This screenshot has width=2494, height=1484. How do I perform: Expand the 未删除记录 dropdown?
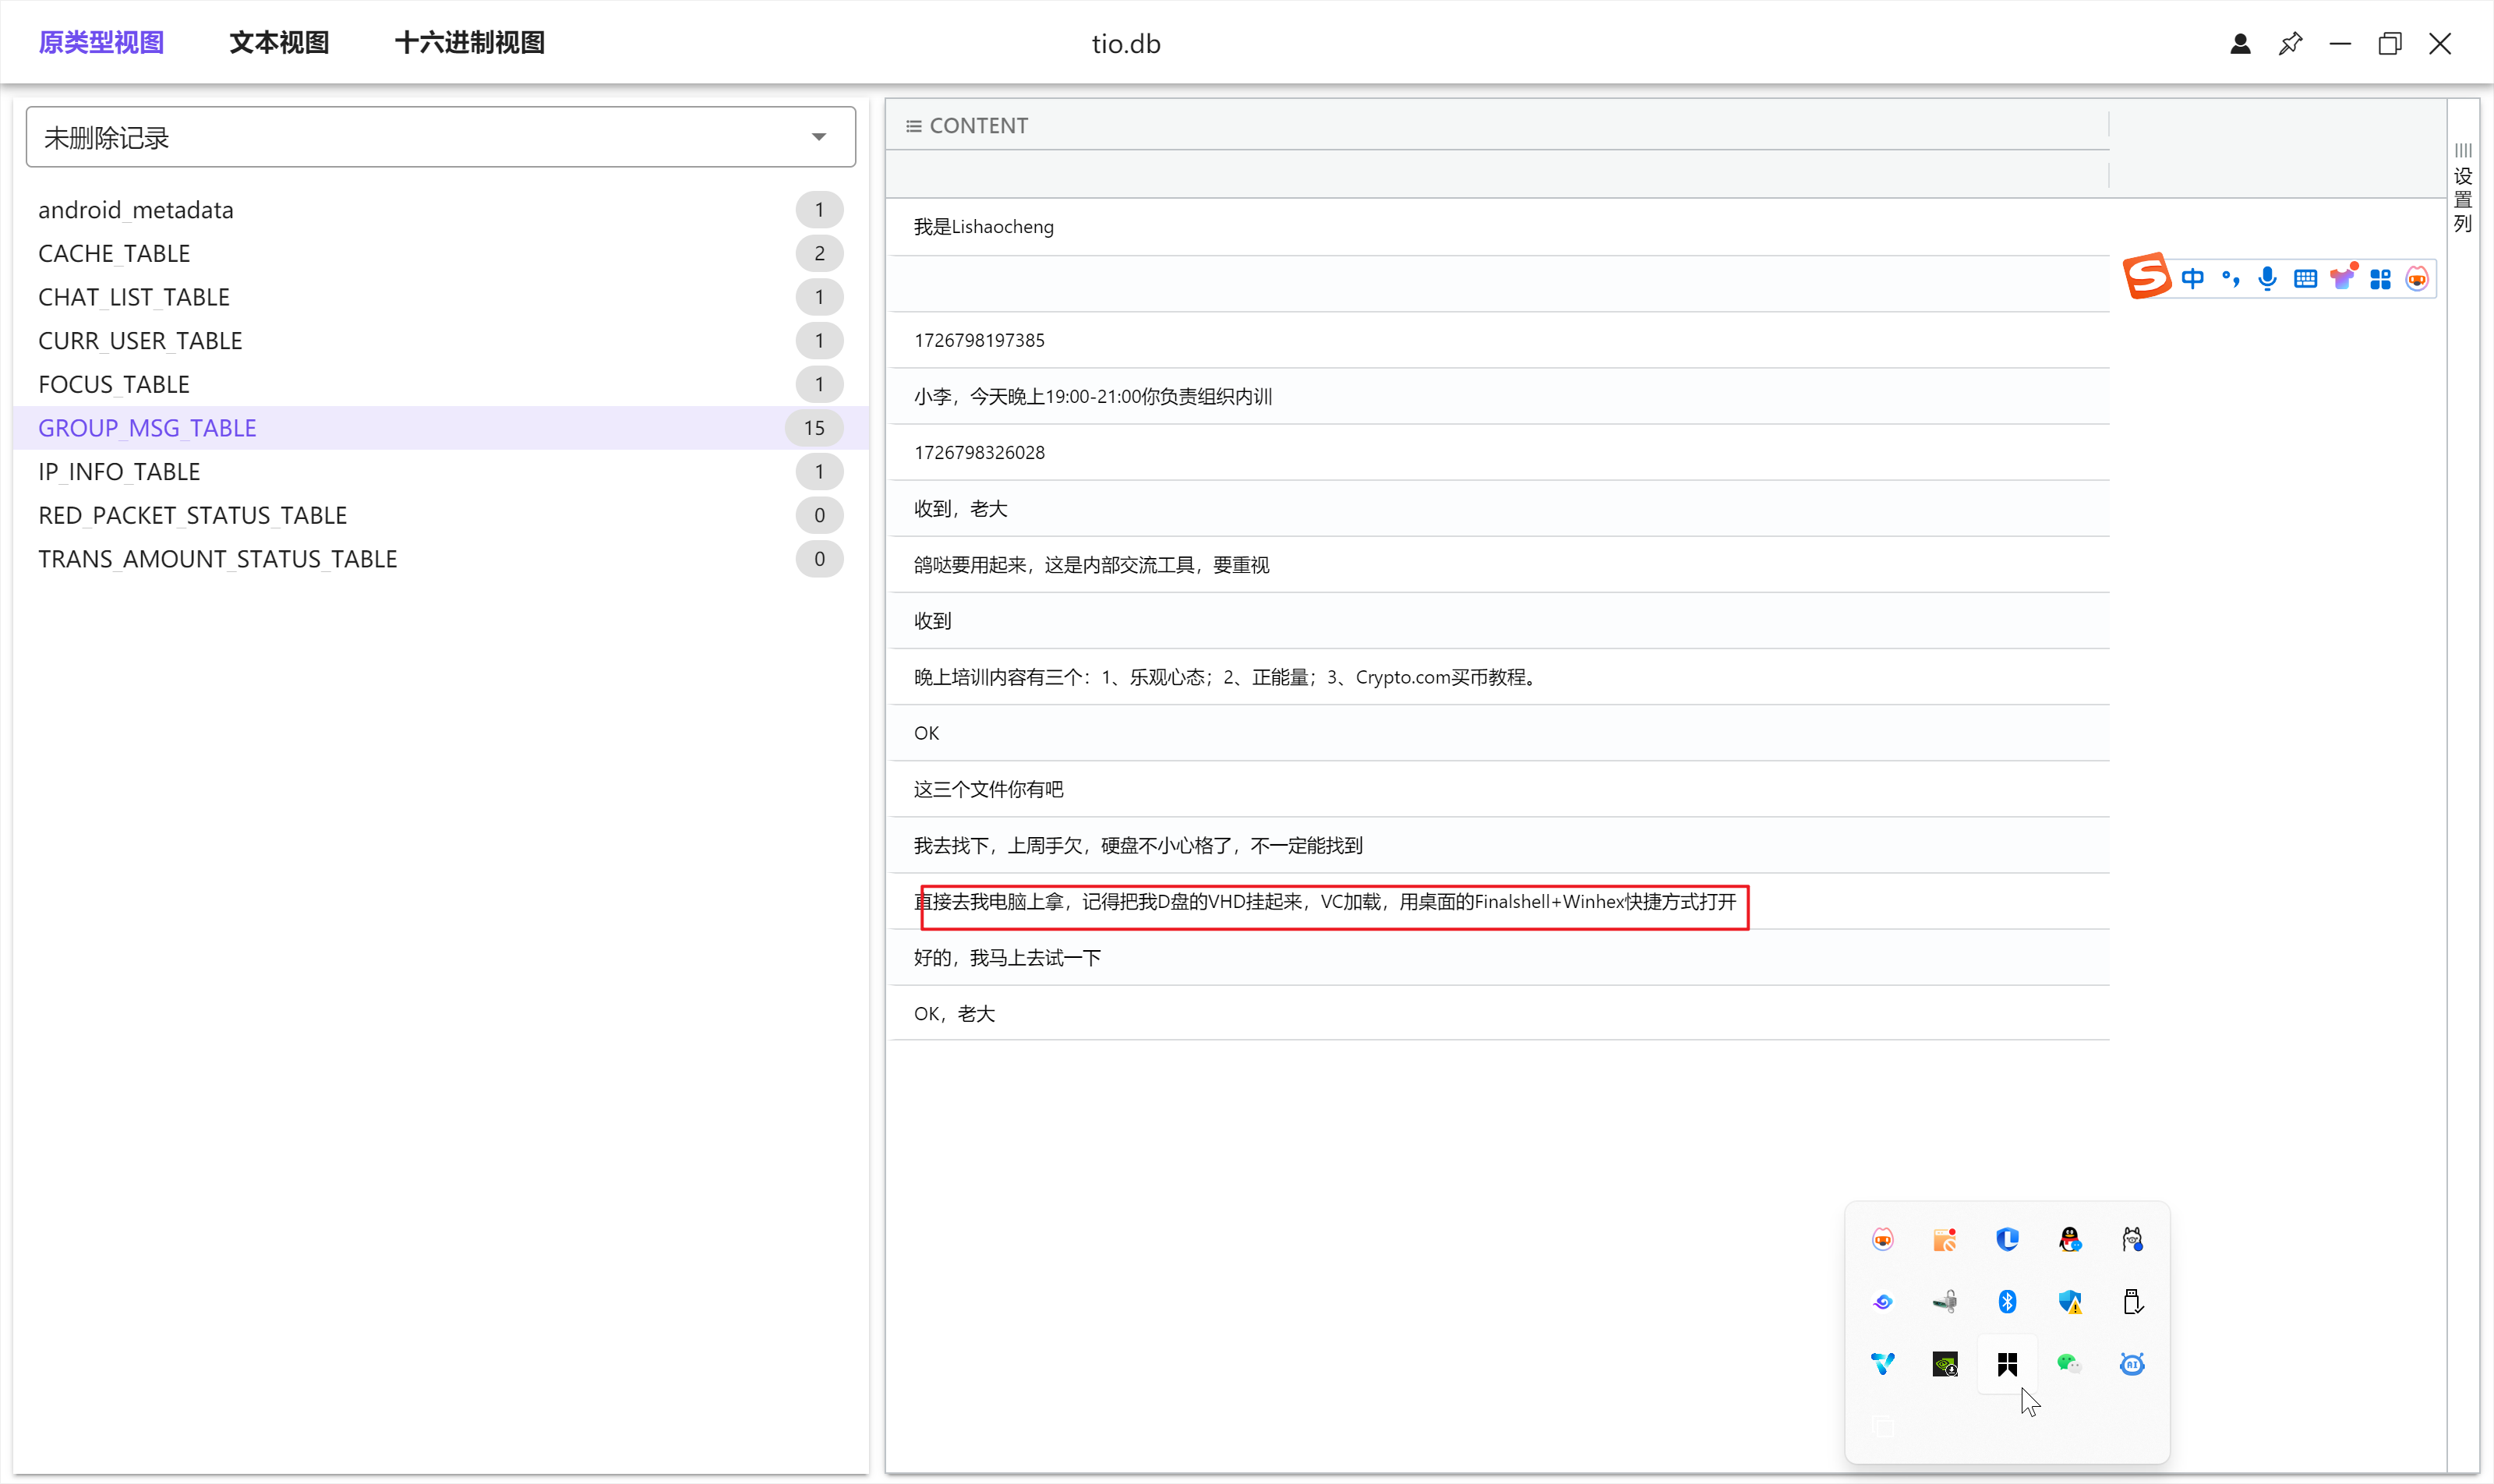818,137
